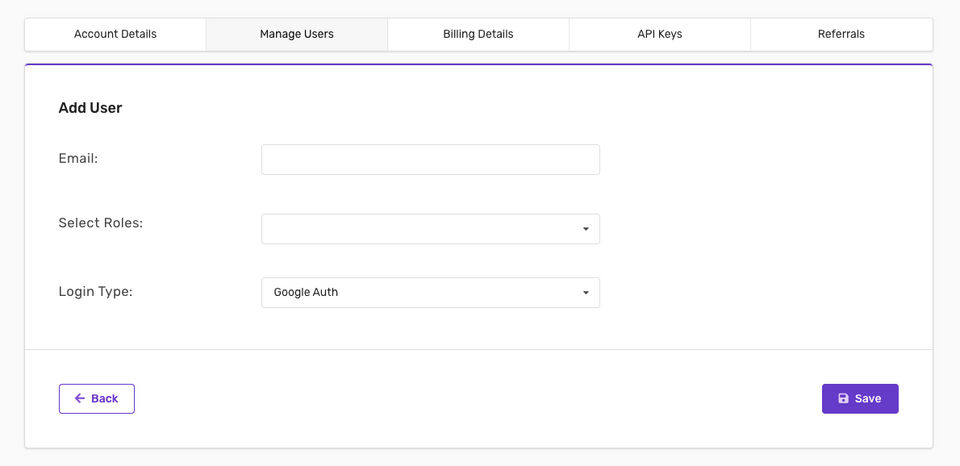Click the Add User heading
This screenshot has width=960, height=466.
tap(90, 108)
